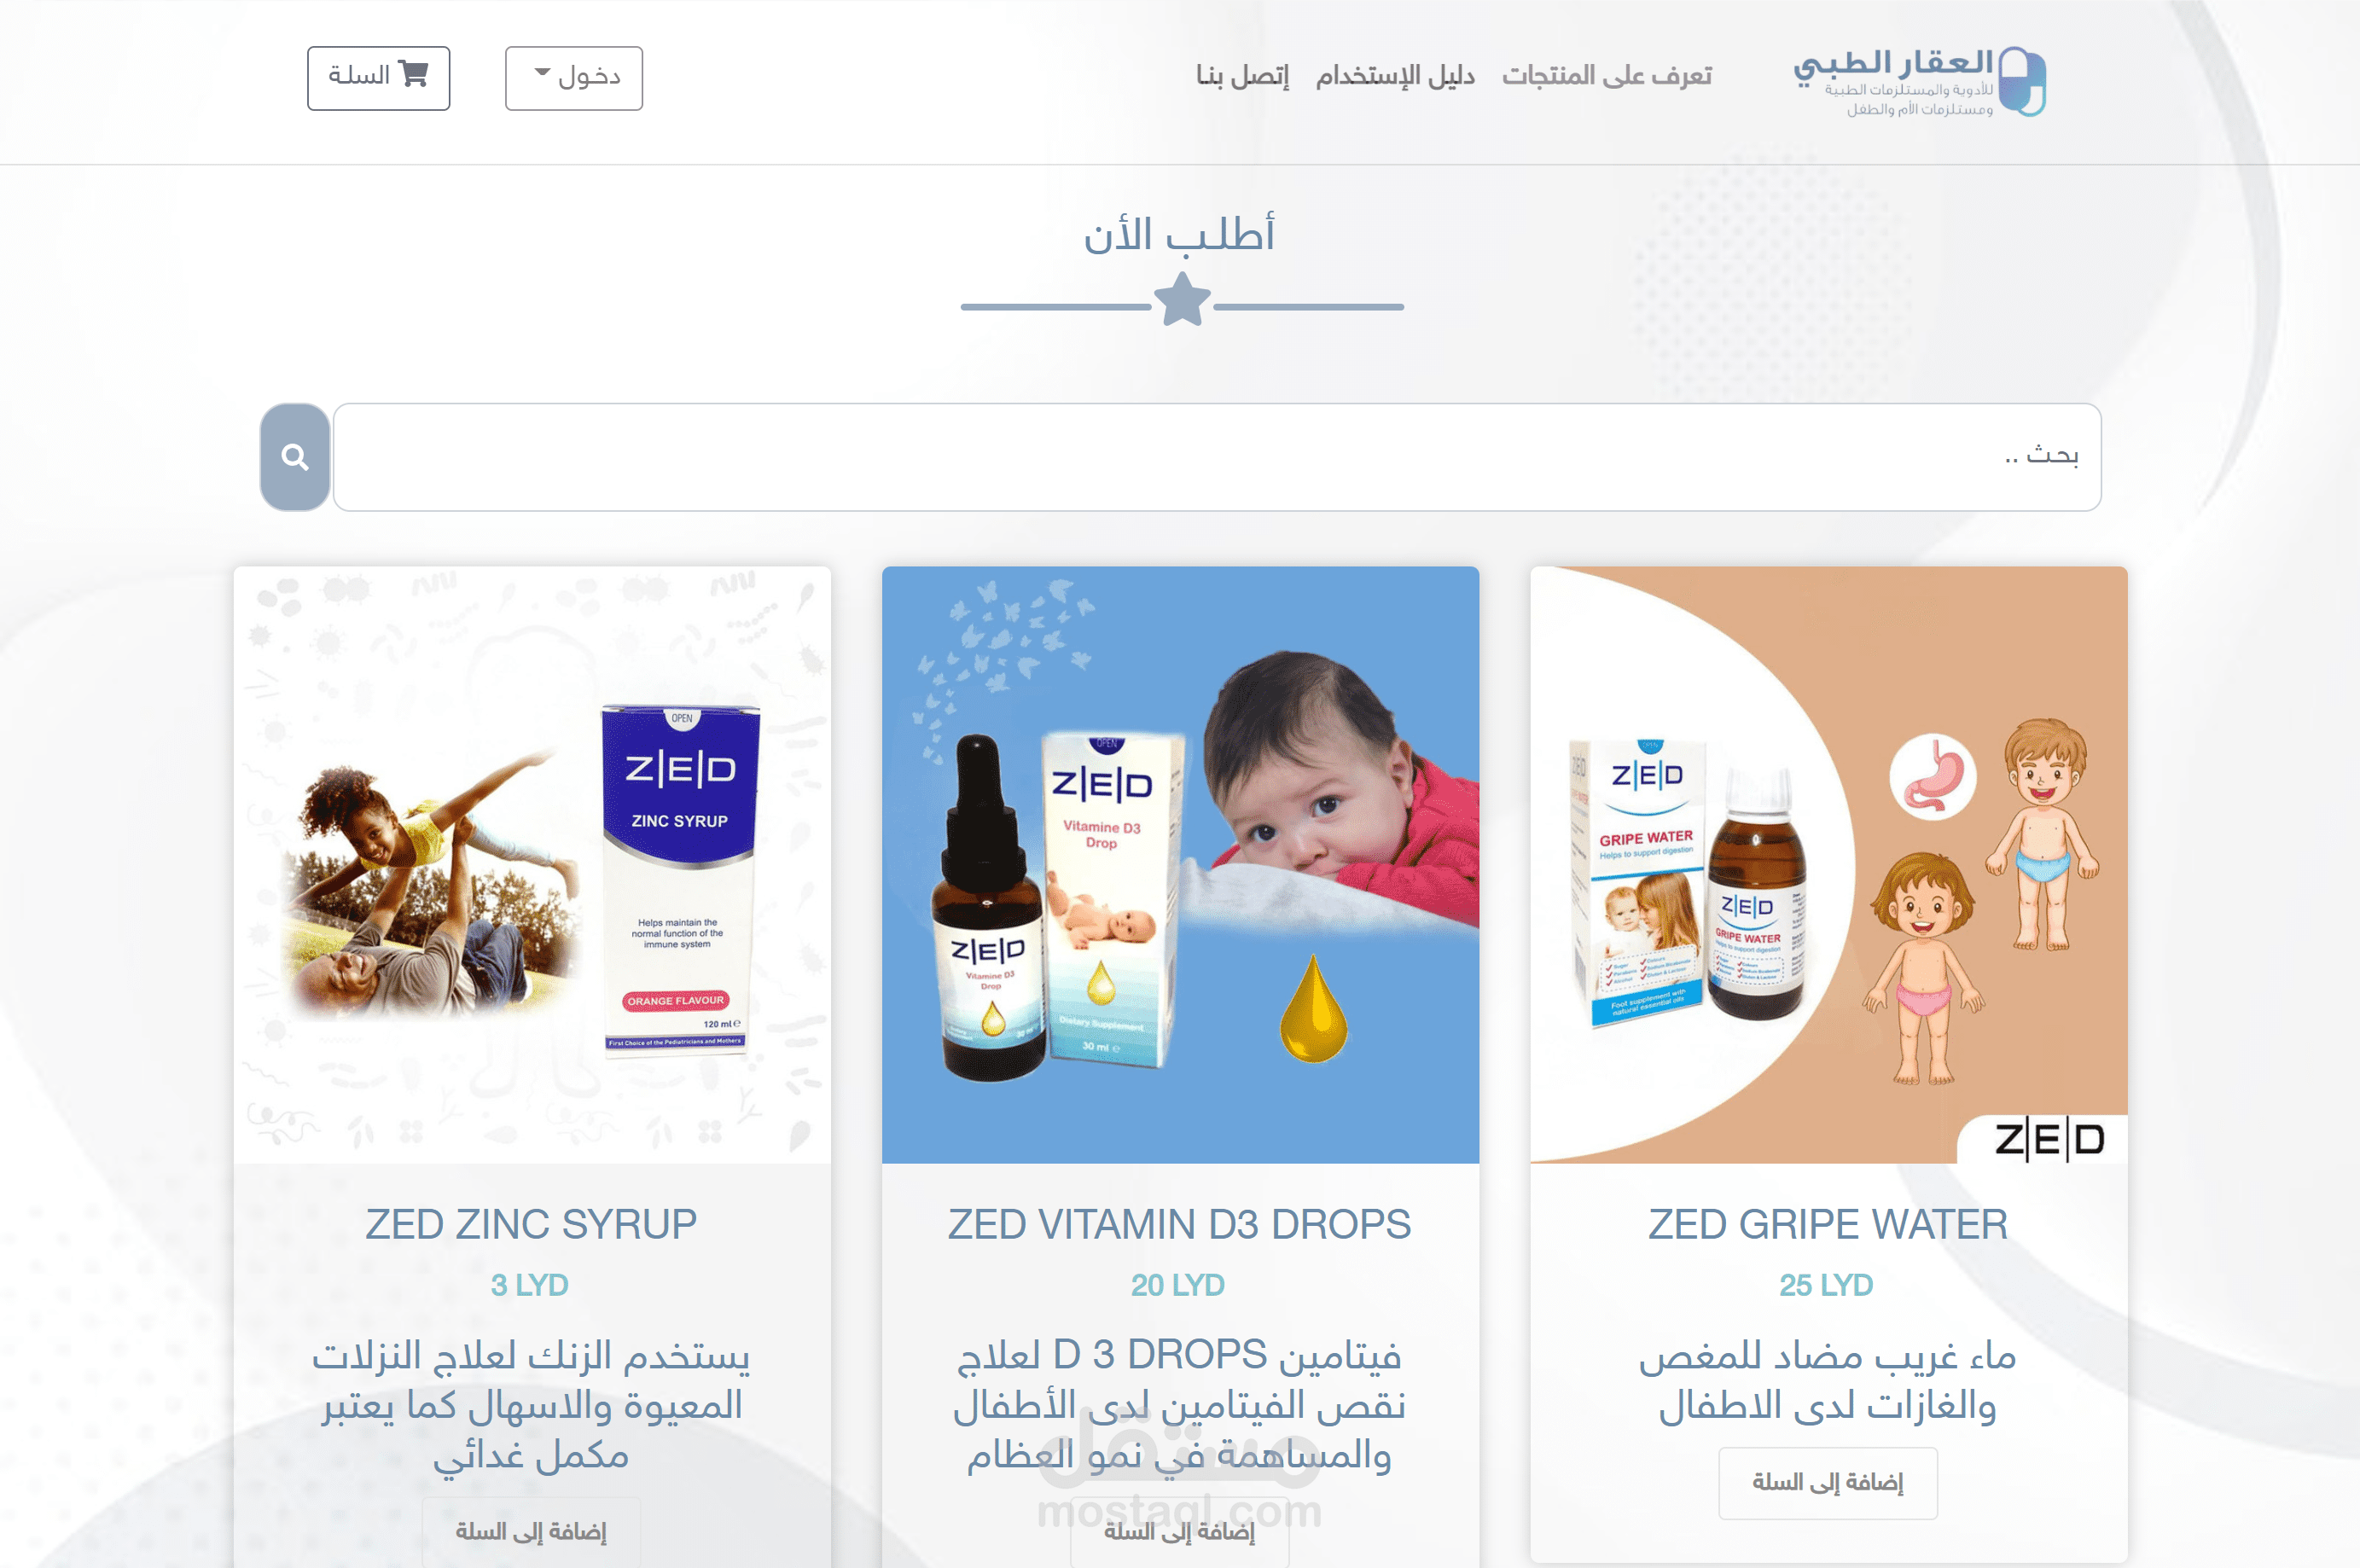Viewport: 2360px width, 1568px height.
Task: Open تعرف على المنتجات menu item
Action: [x=1607, y=76]
